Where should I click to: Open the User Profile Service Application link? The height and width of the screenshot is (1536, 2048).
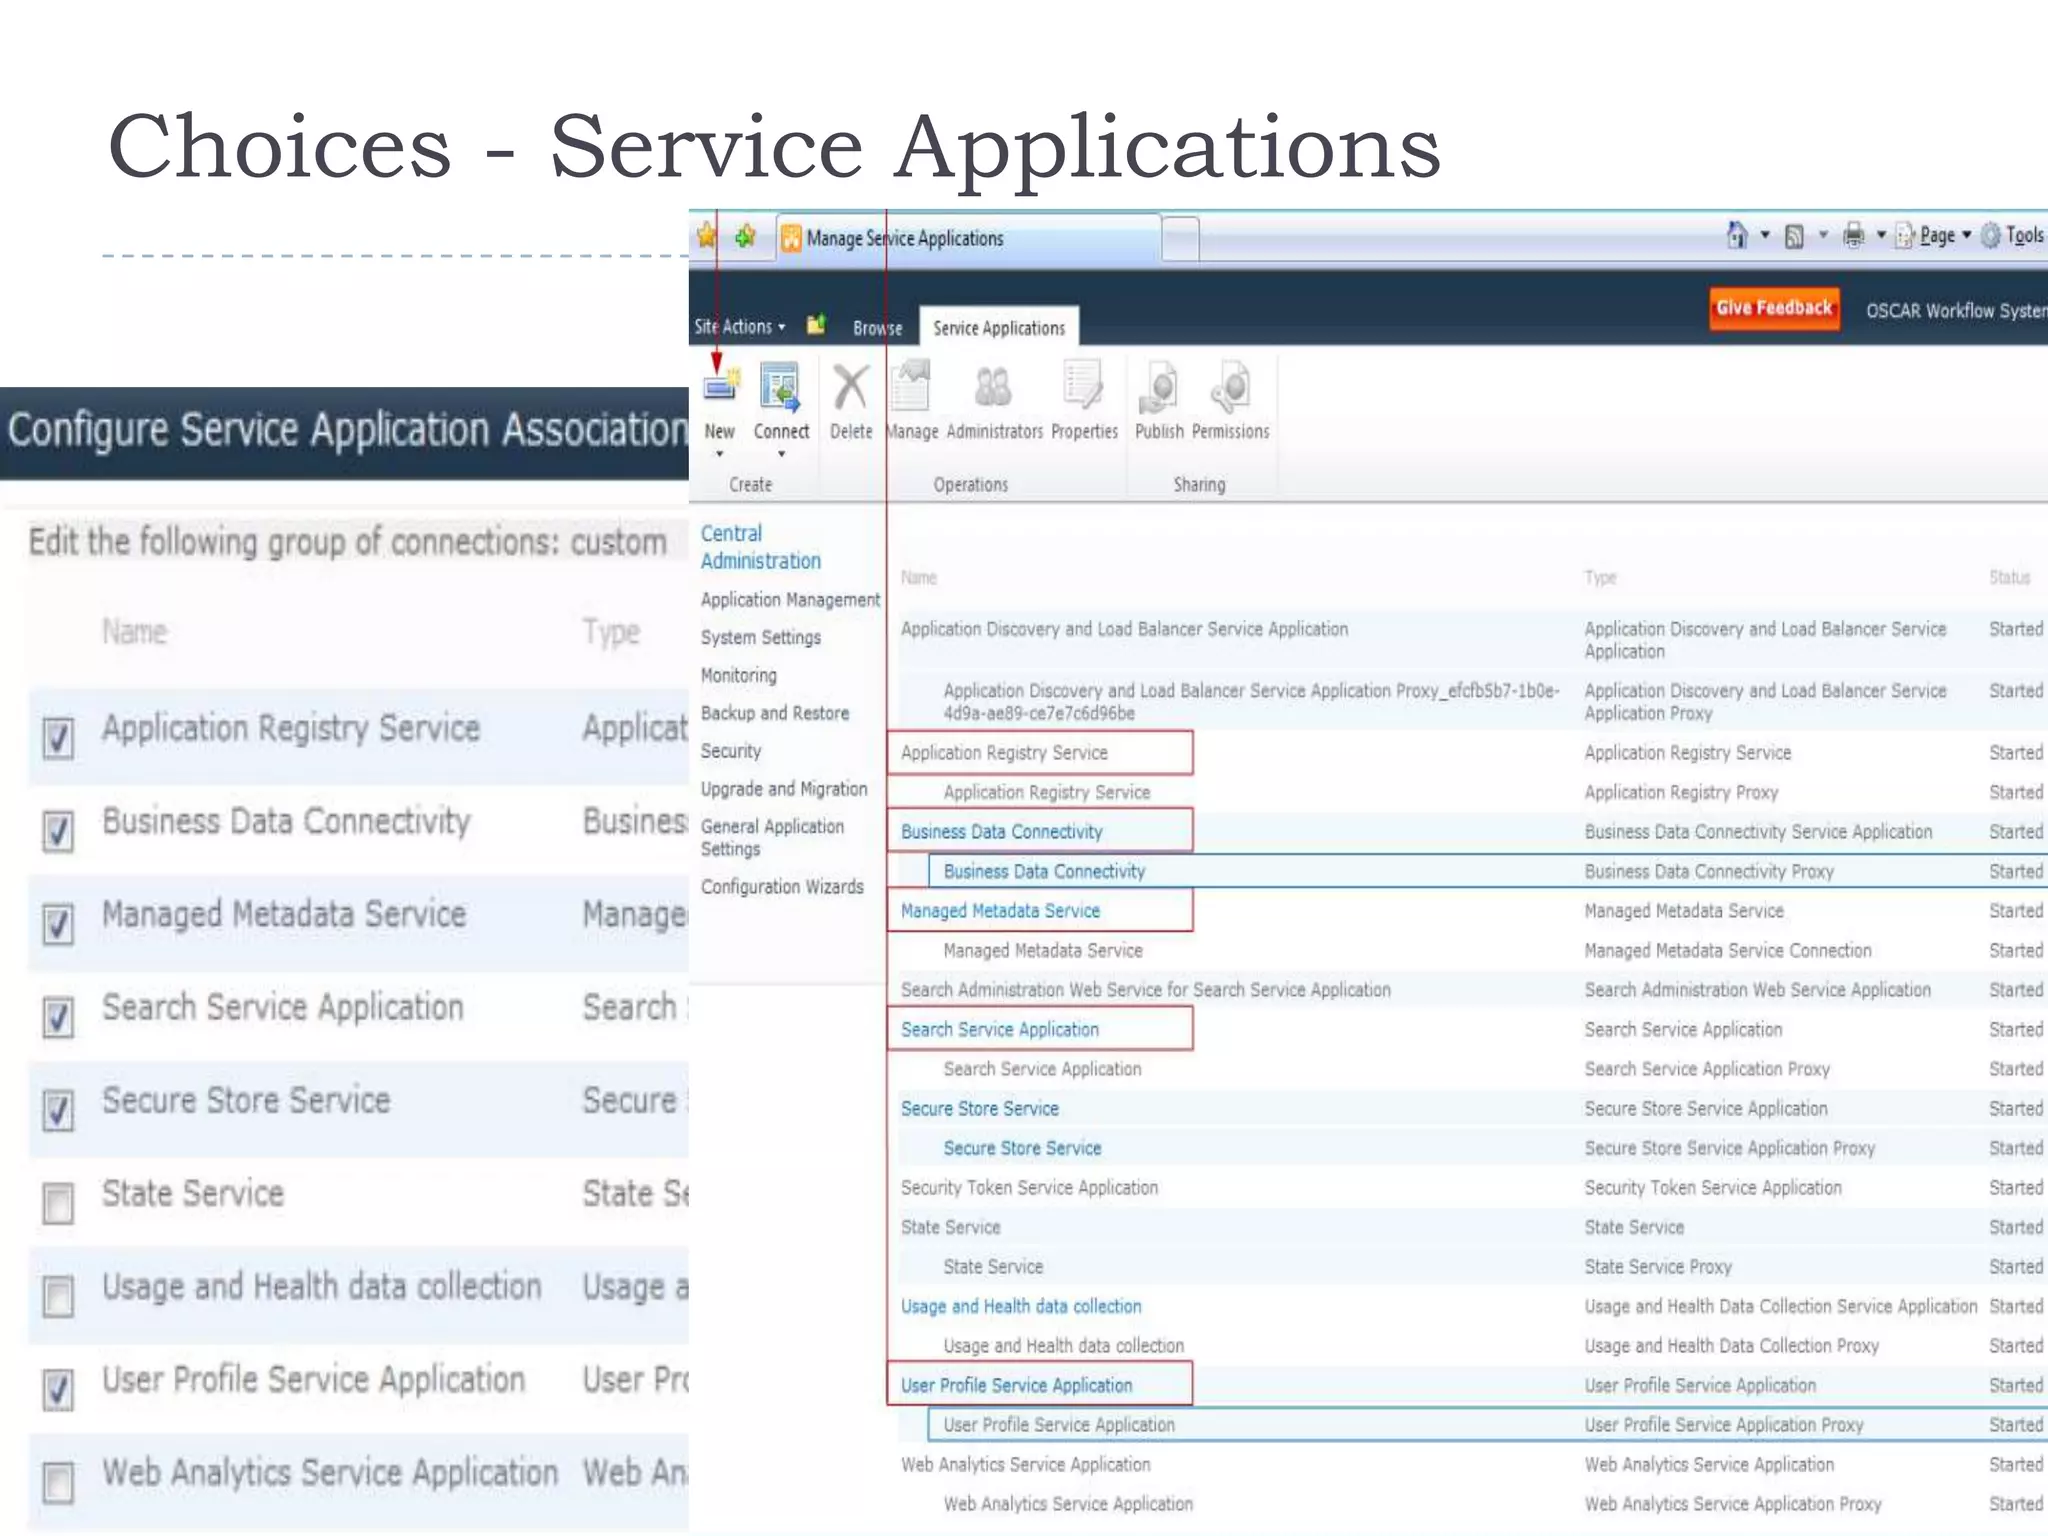click(1016, 1386)
